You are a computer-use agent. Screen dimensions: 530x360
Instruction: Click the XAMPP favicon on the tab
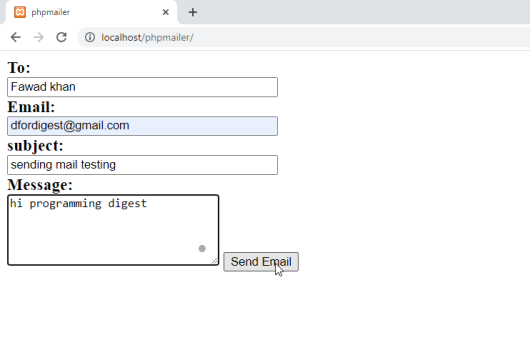(20, 12)
